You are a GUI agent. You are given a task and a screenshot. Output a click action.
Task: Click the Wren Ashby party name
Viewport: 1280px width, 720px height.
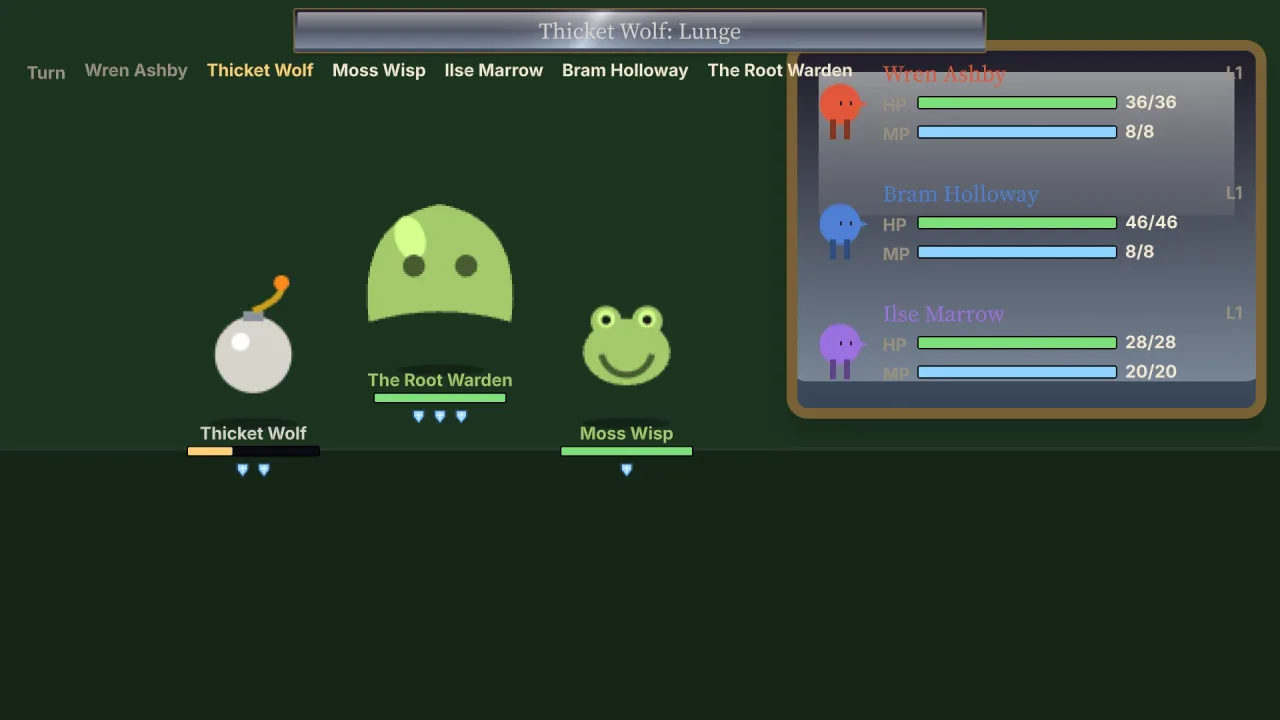pos(944,74)
